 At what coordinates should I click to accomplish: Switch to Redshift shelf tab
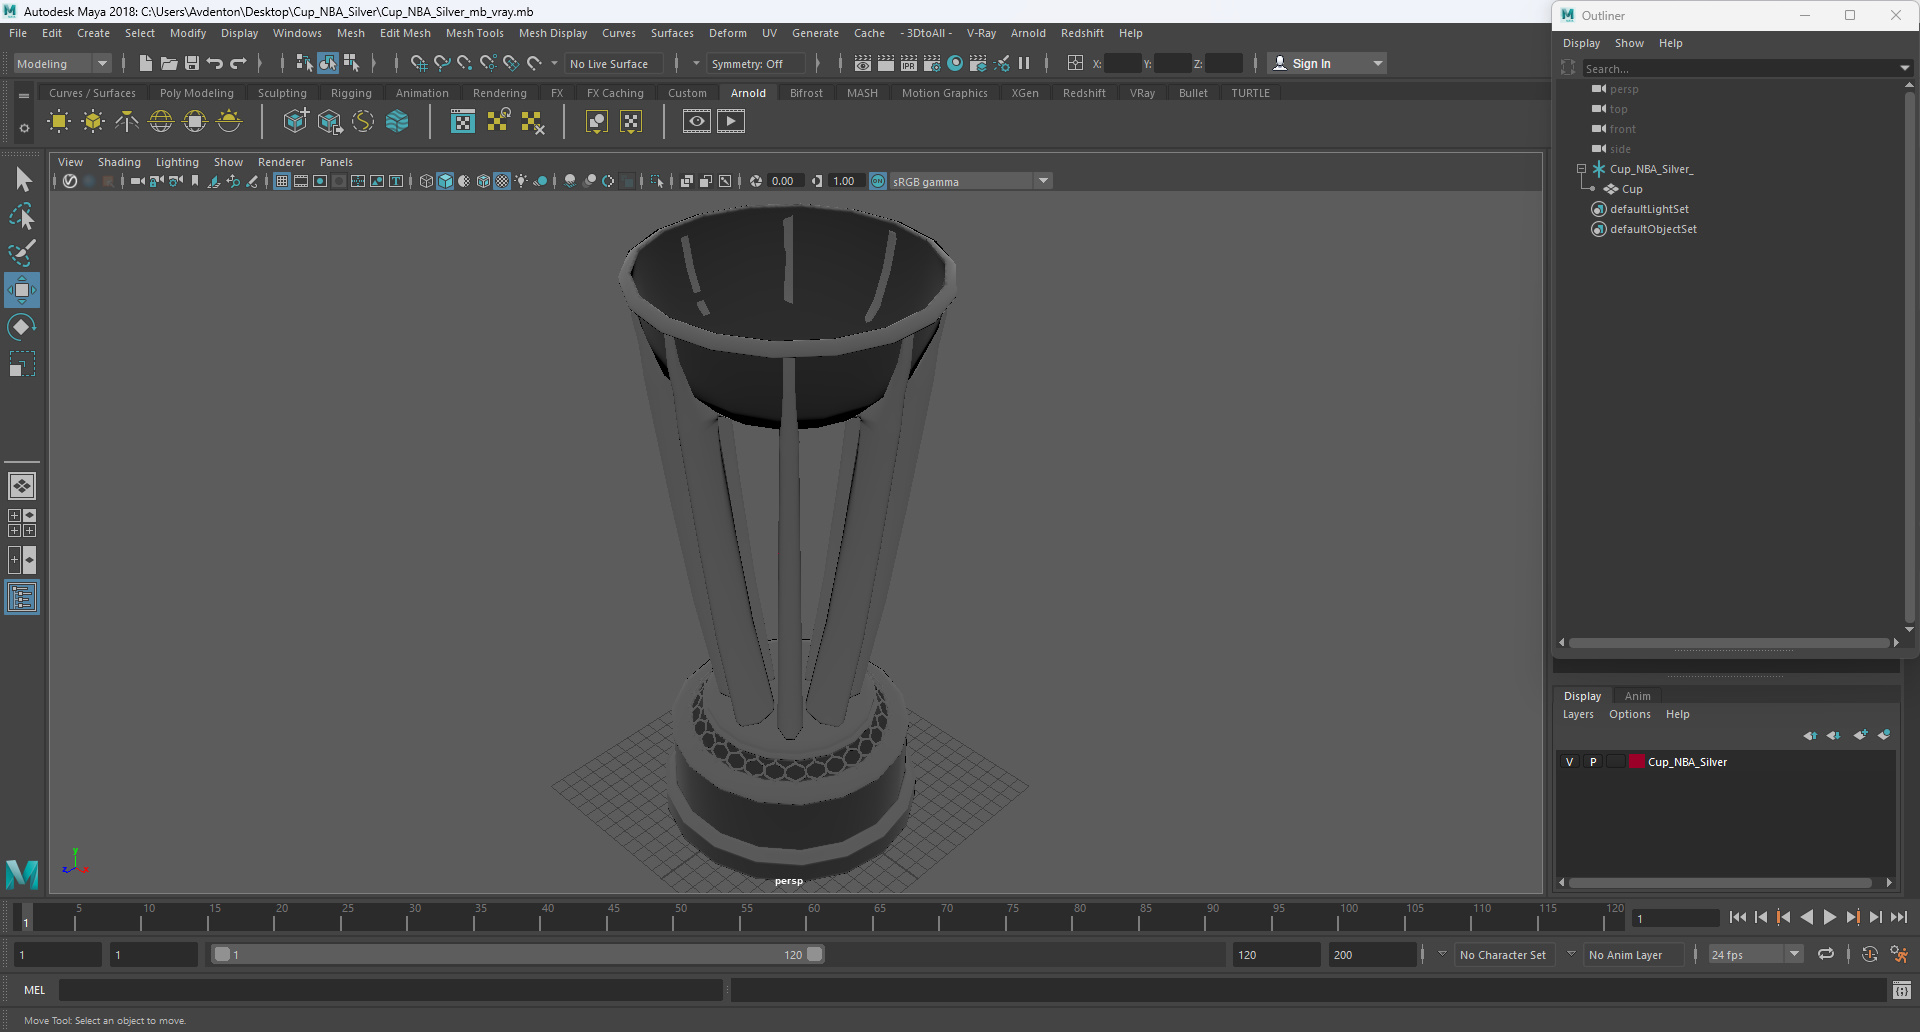1084,93
